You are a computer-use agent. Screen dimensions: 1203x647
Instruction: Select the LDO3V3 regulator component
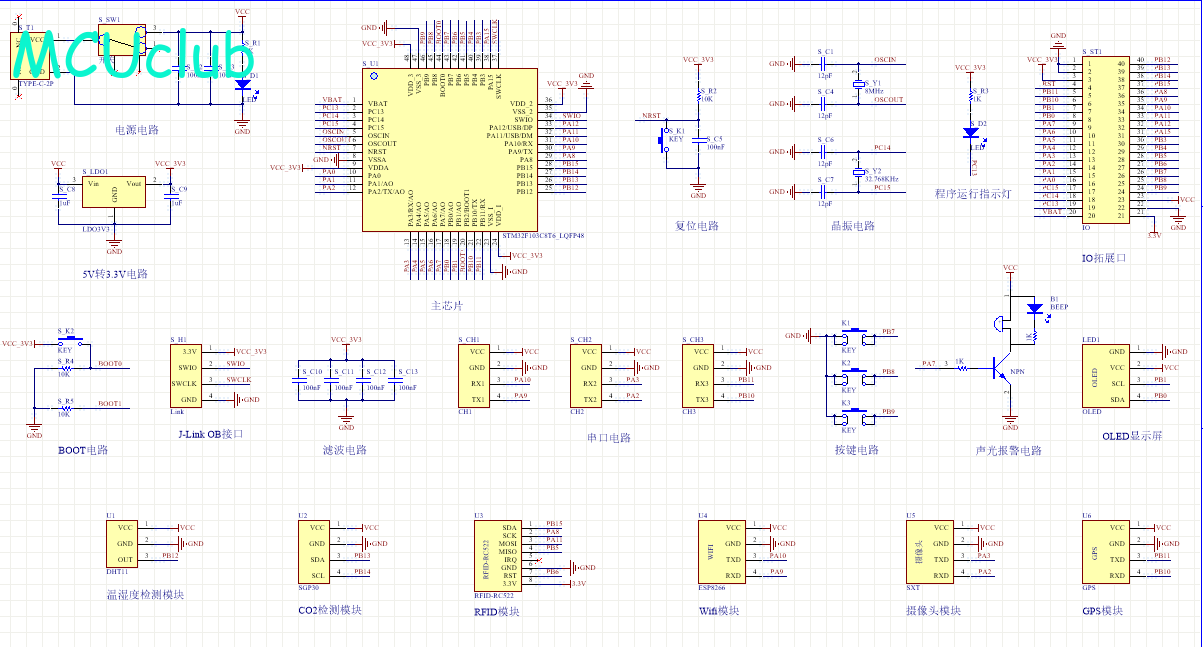(x=114, y=193)
